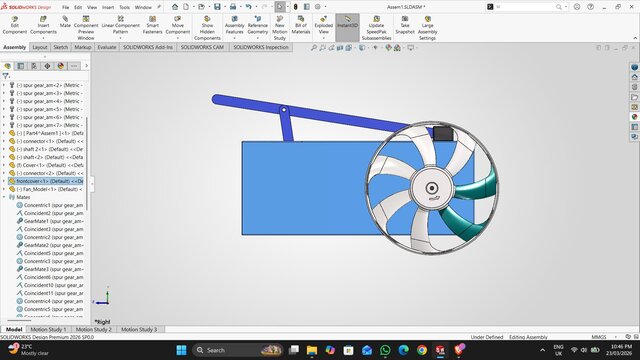Click the Home icon in title bar
The width and height of the screenshot is (640, 360).
coord(175,7)
